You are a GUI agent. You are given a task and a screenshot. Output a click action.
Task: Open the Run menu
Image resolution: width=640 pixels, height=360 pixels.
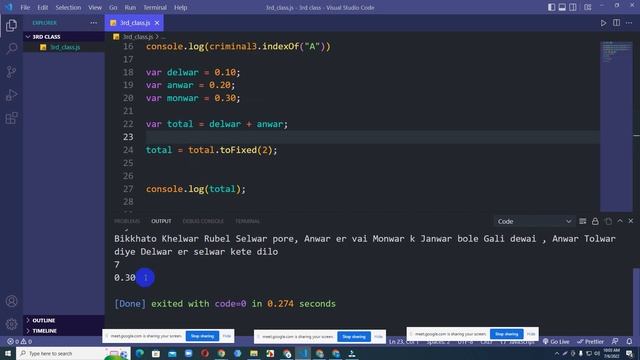130,7
